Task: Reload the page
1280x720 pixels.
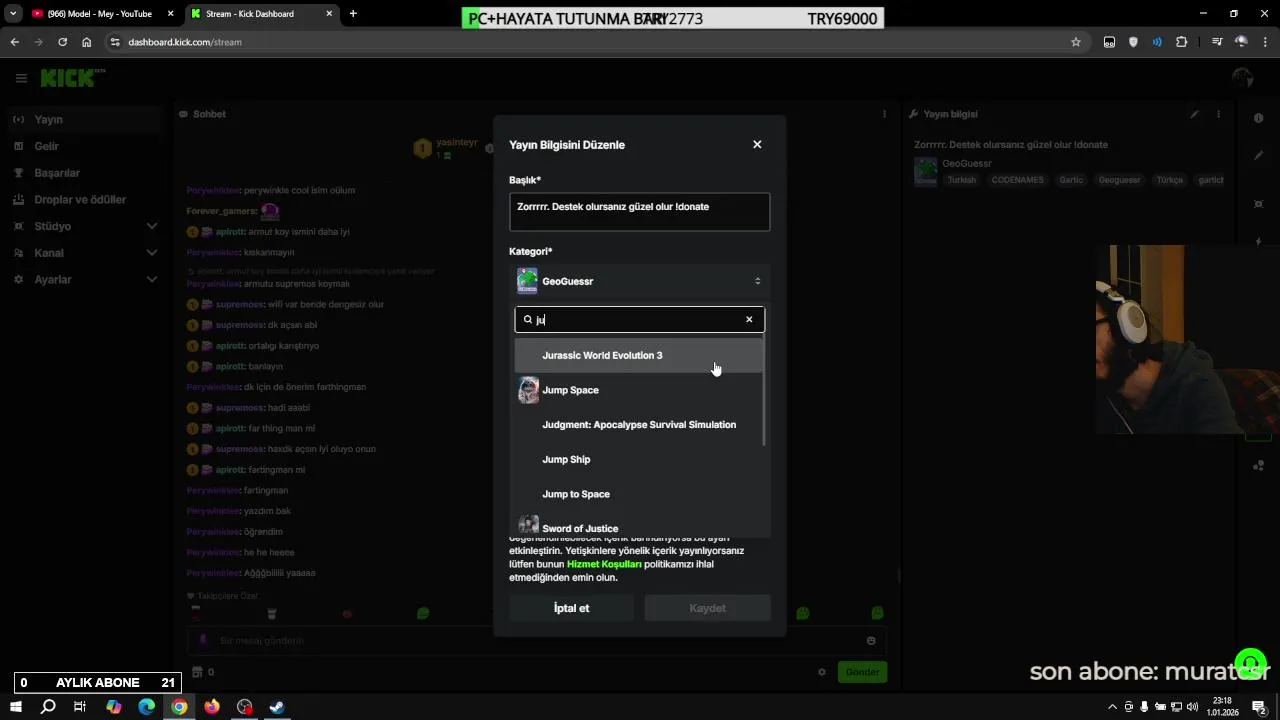Action: tap(62, 42)
